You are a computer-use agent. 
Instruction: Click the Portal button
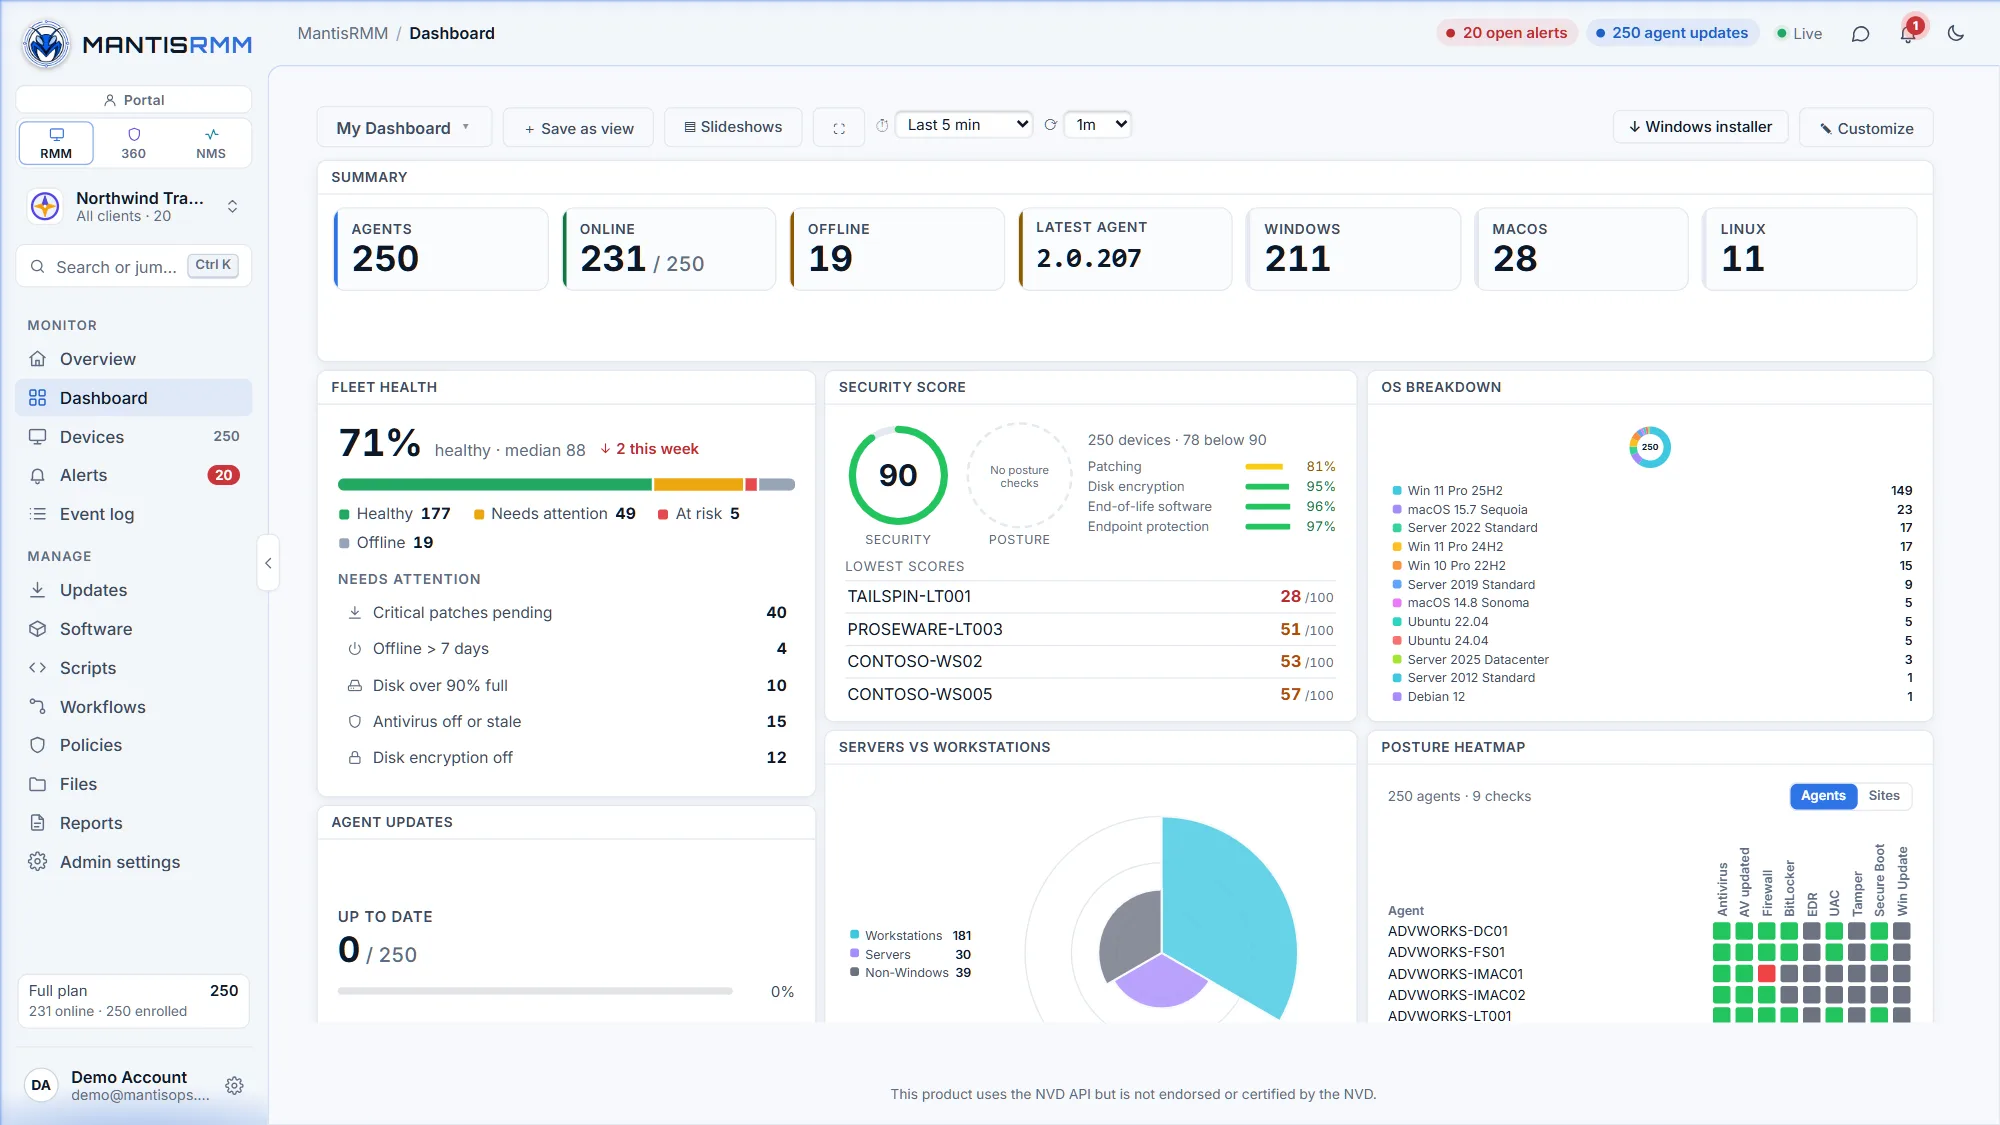point(134,100)
